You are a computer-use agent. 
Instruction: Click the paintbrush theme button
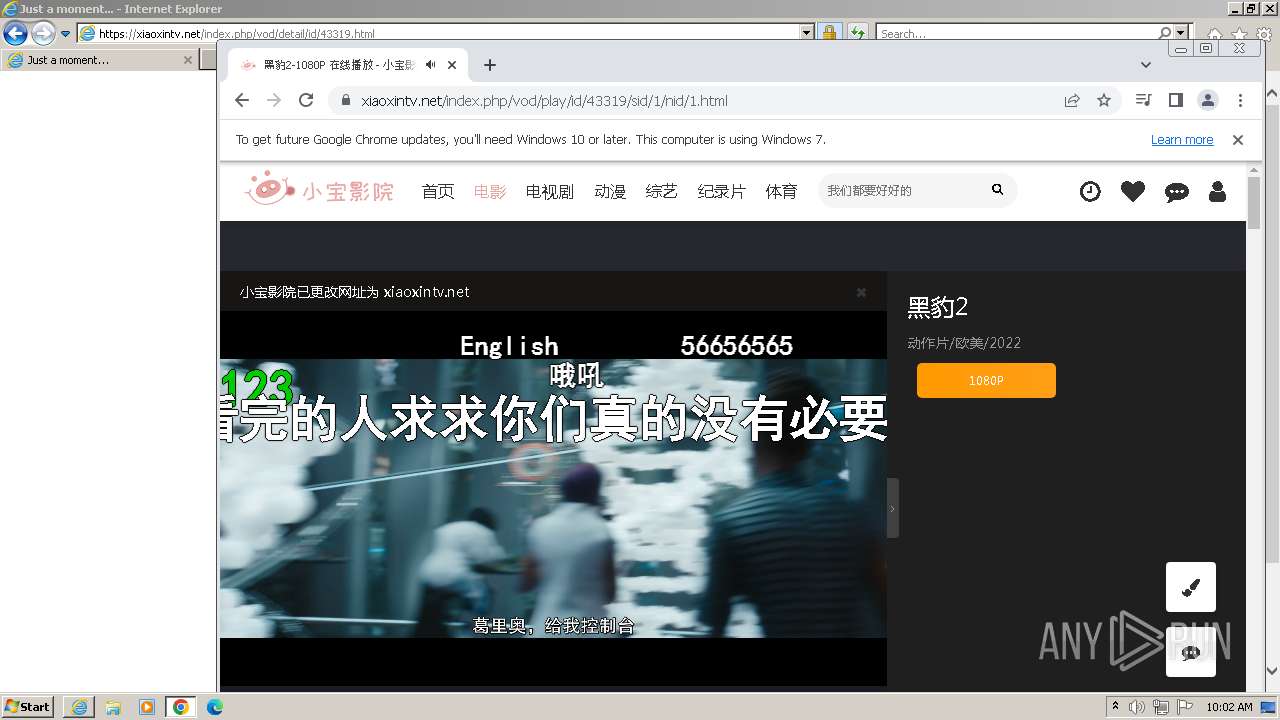1191,587
